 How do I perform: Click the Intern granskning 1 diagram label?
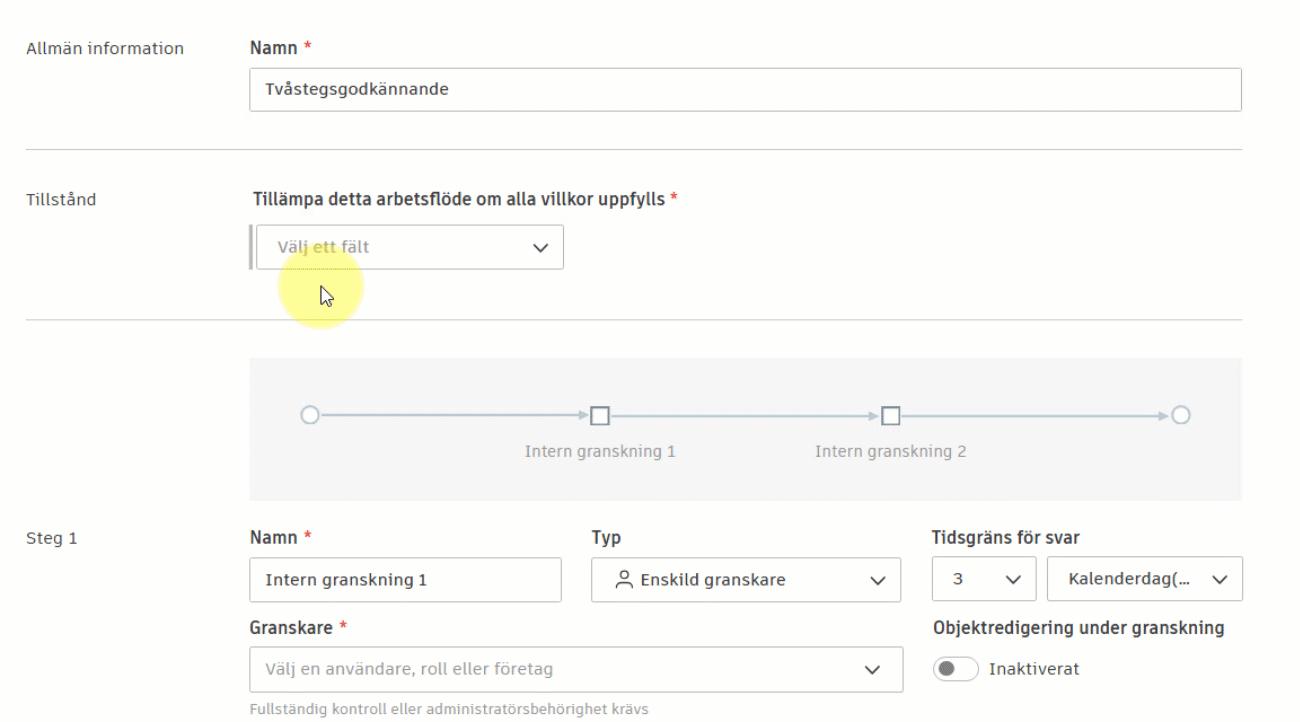(599, 450)
